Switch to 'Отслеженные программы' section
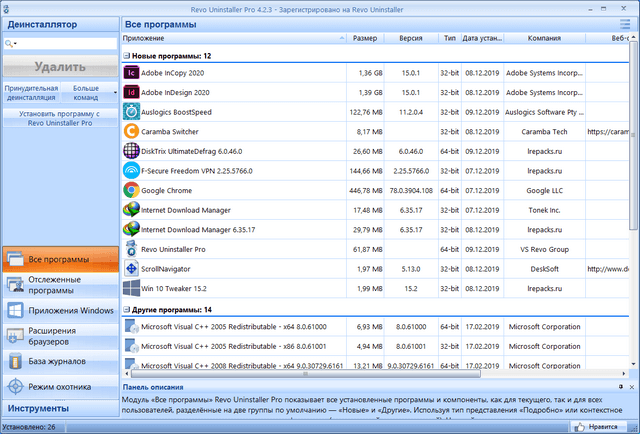Image resolution: width=640 pixels, height=434 pixels. point(60,285)
